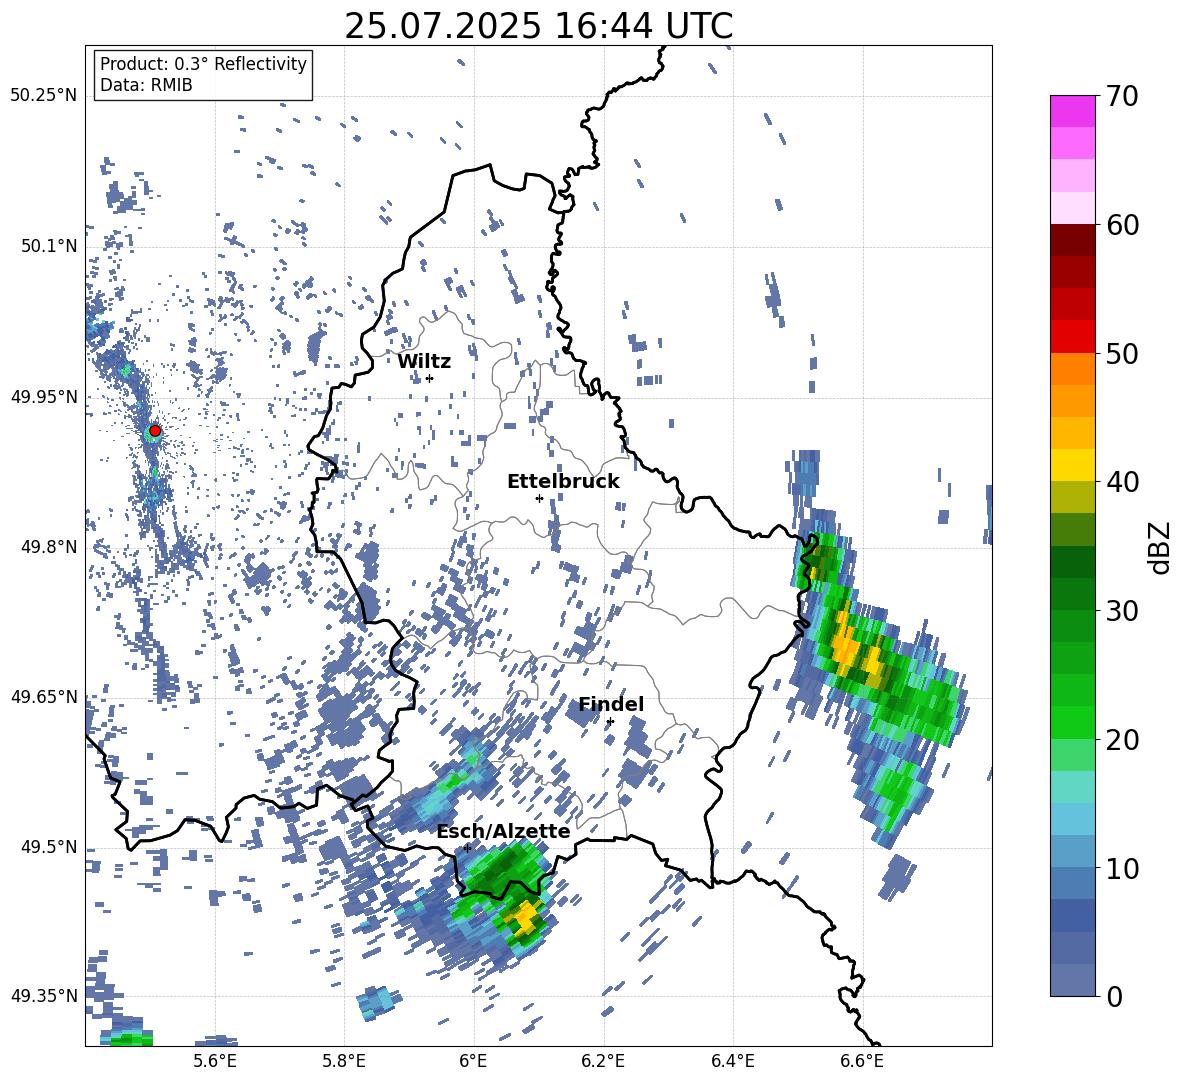Click the dark red colorbar swatch below 60

[x=1072, y=240]
